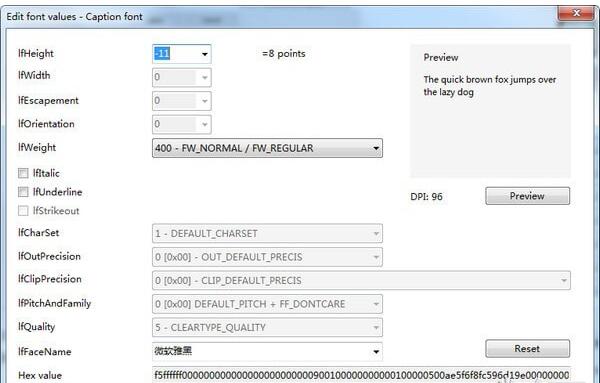Open the lfHeight dropdown arrow

(x=205, y=54)
